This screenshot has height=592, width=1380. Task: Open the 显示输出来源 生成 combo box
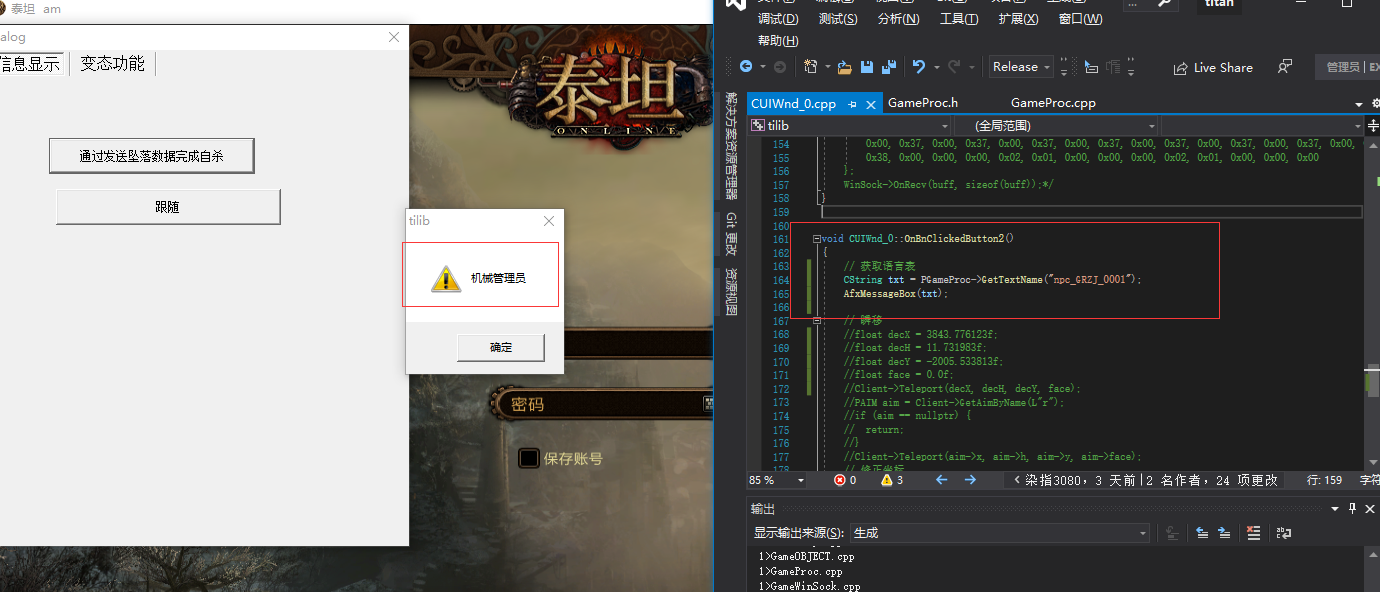pyautogui.click(x=998, y=533)
